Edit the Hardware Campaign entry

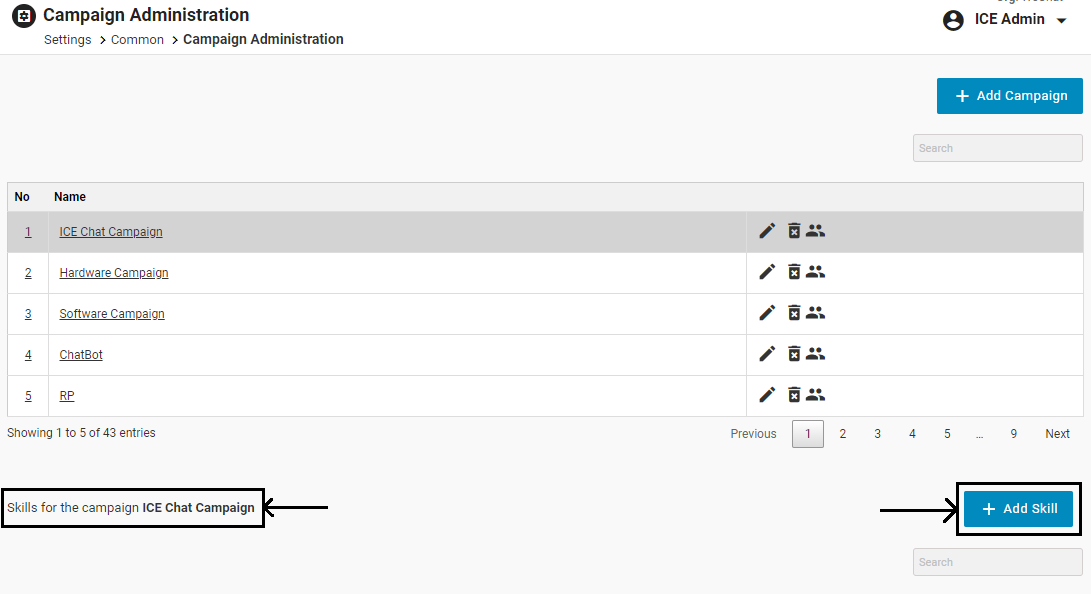click(767, 272)
